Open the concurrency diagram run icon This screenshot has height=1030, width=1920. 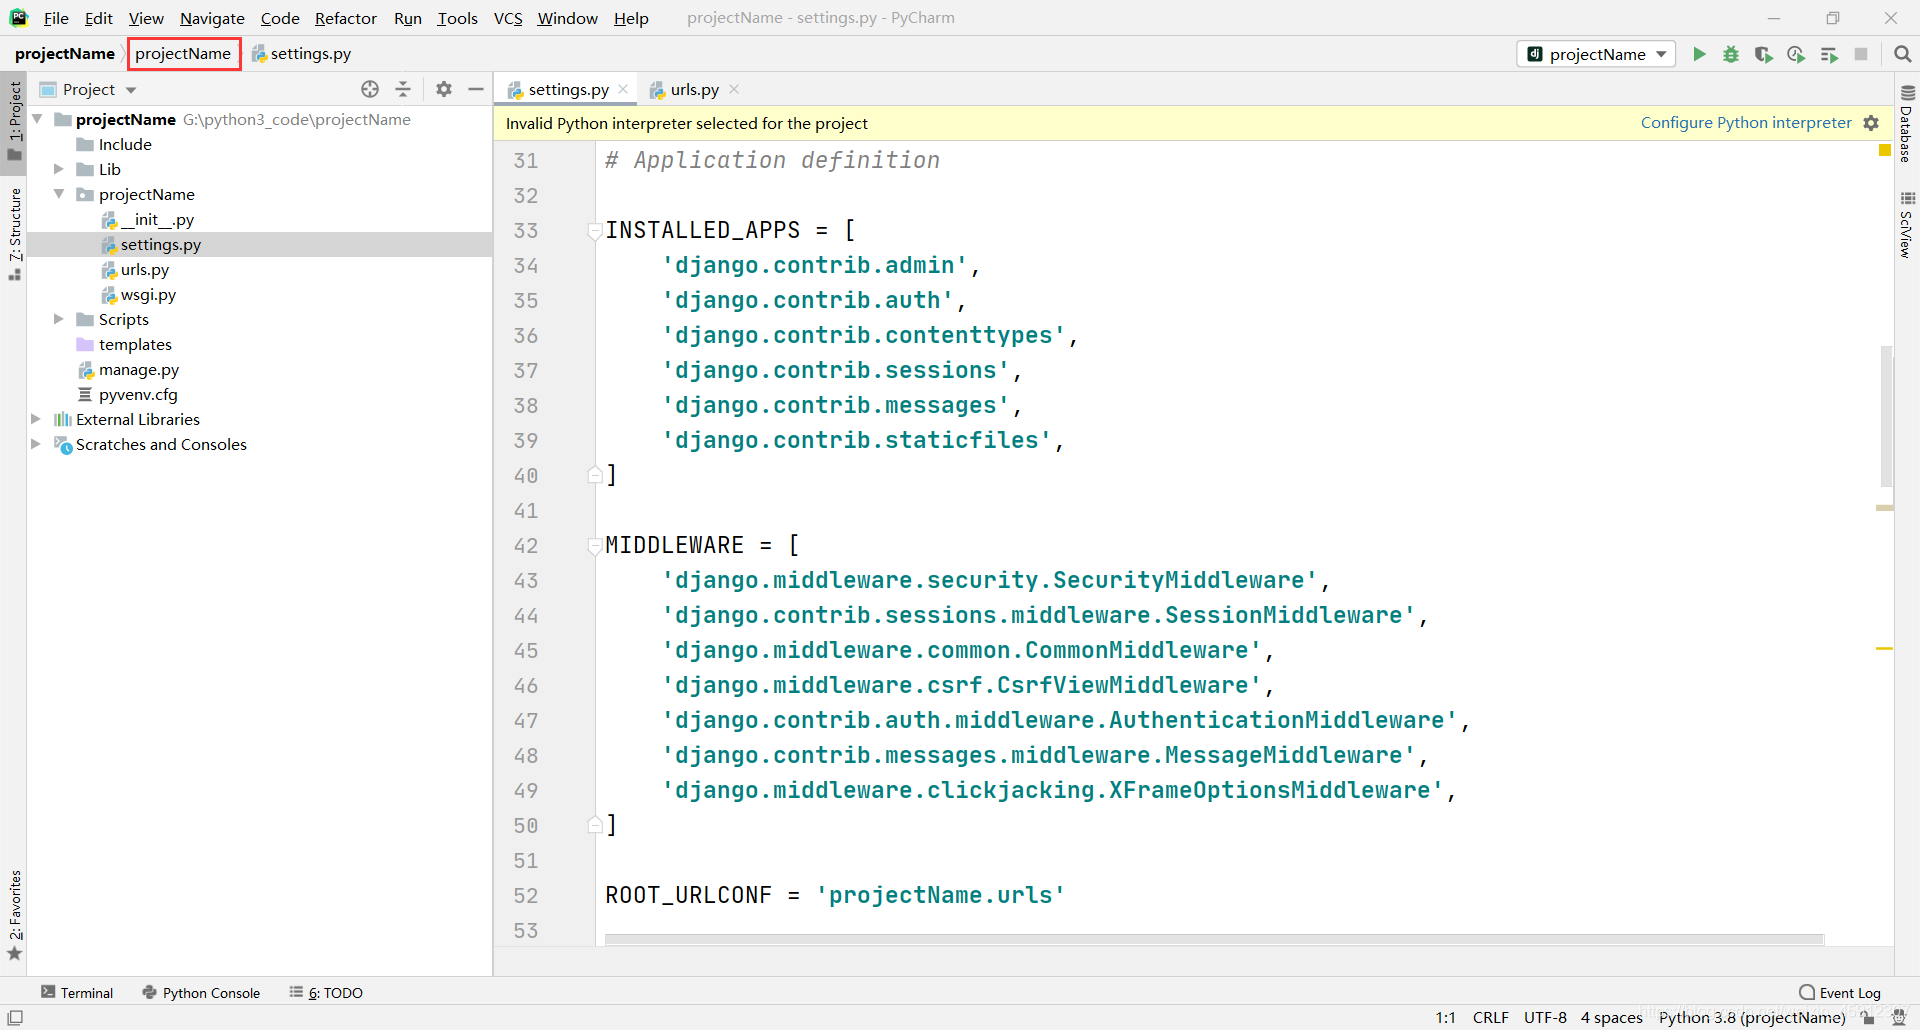click(x=1829, y=54)
